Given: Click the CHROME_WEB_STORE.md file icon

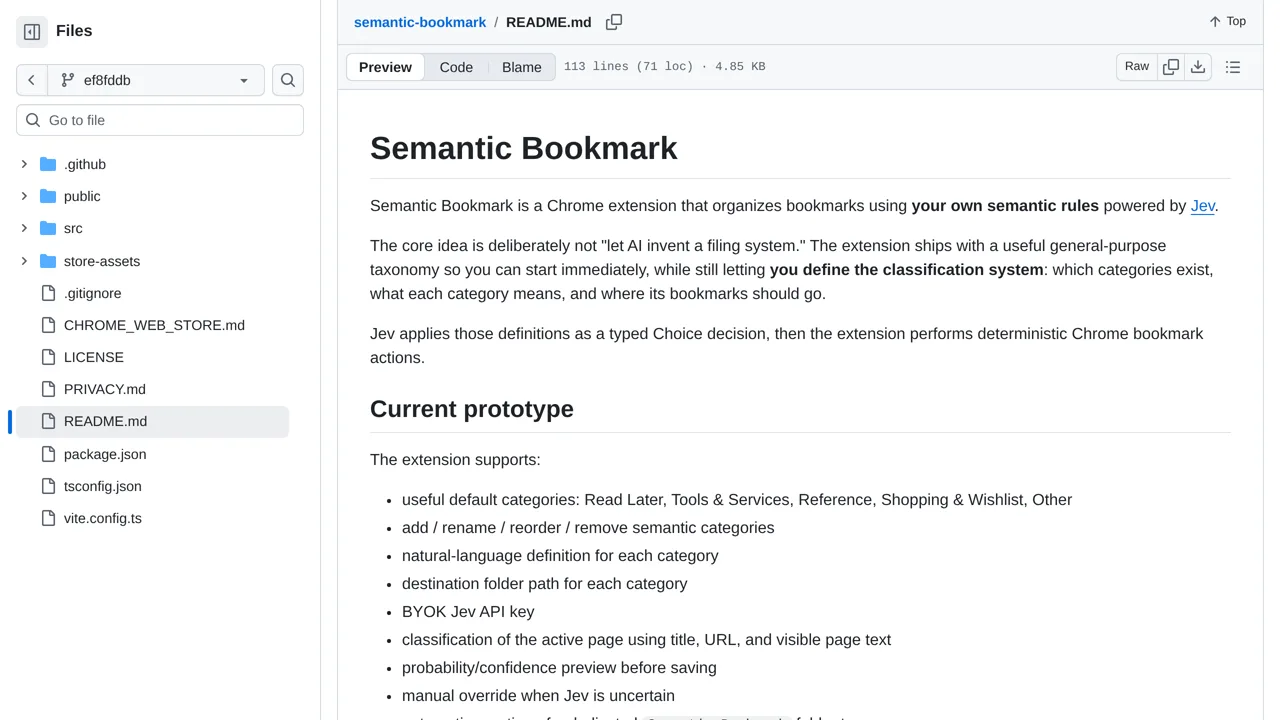Looking at the screenshot, I should click(48, 325).
